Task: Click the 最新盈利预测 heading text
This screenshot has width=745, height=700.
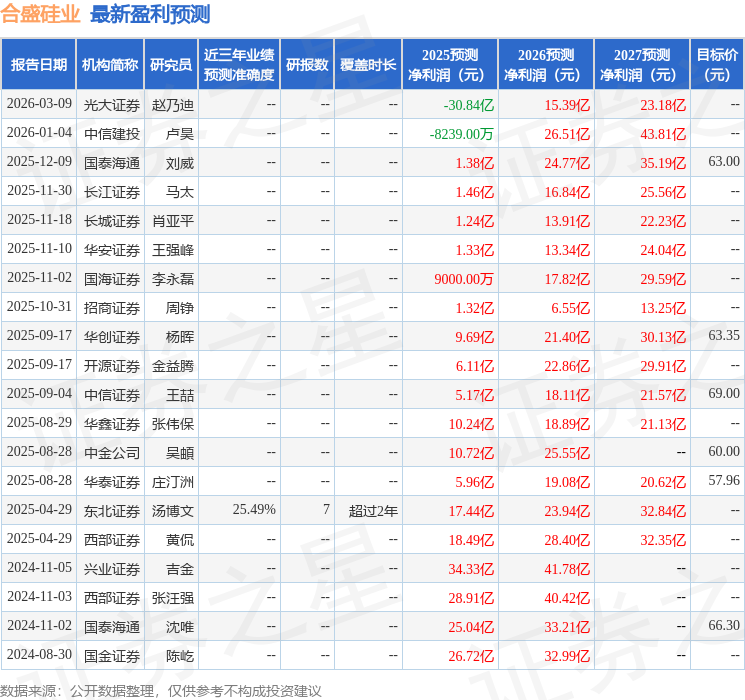Action: pyautogui.click(x=150, y=14)
